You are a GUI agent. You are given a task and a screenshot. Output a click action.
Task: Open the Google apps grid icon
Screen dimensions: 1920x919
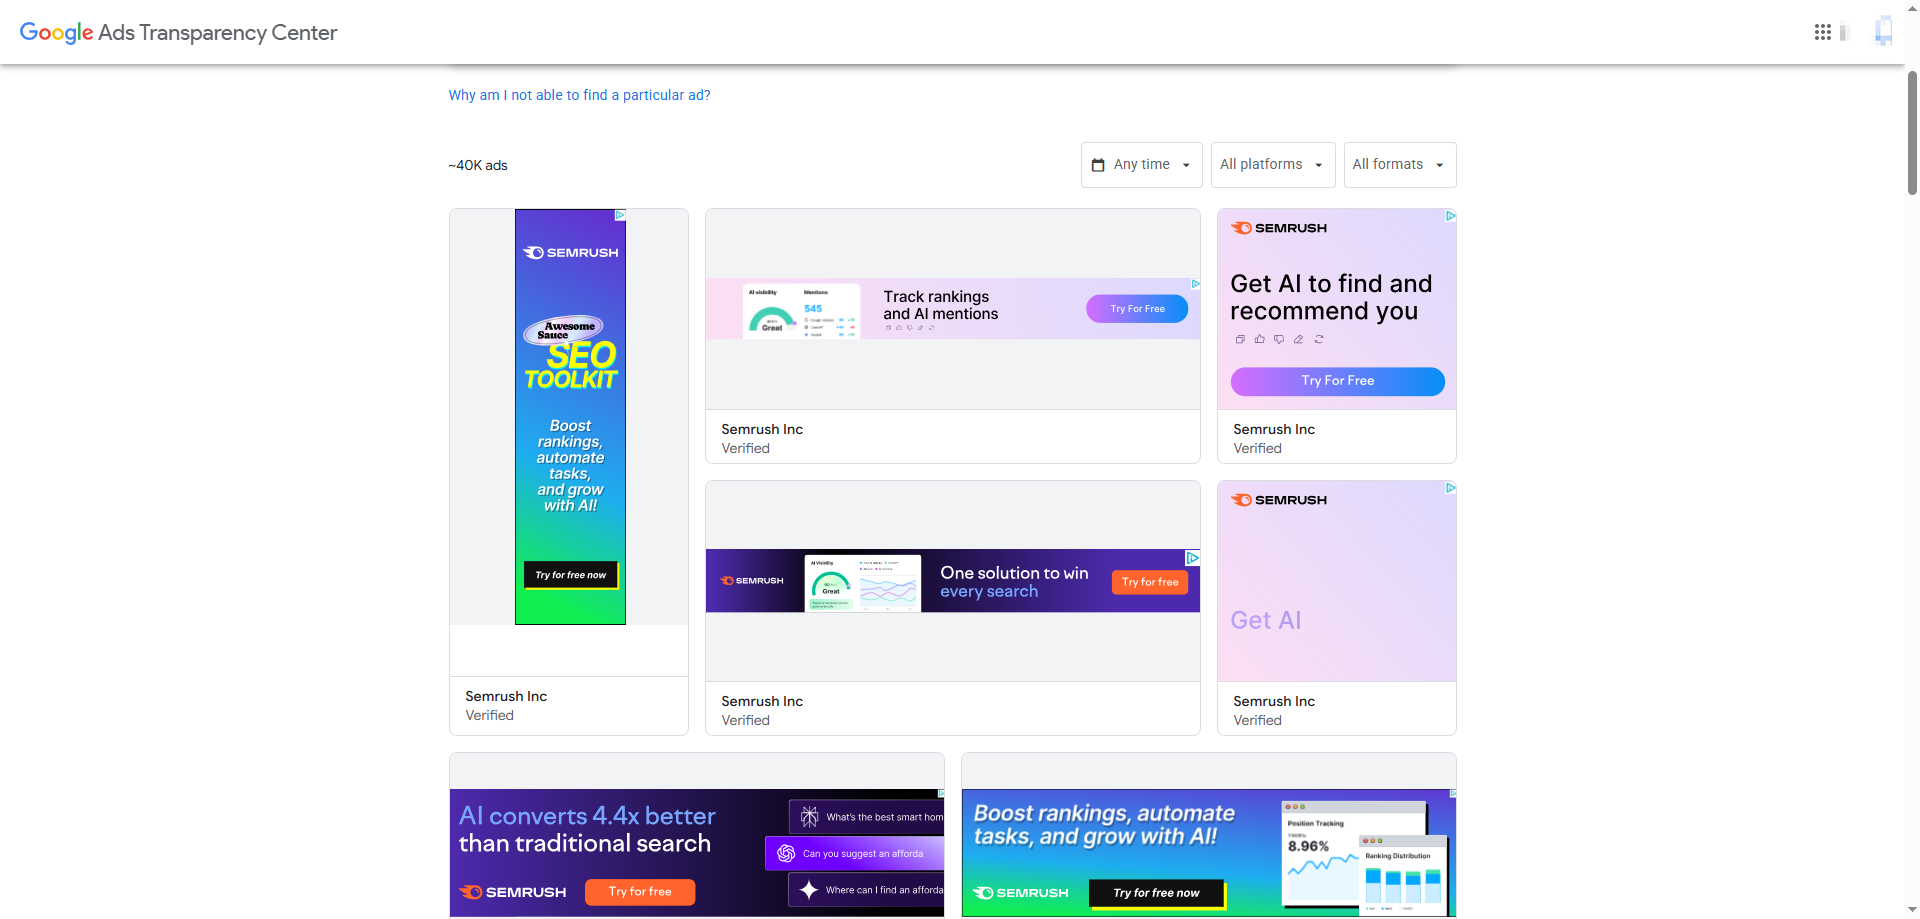(x=1822, y=32)
